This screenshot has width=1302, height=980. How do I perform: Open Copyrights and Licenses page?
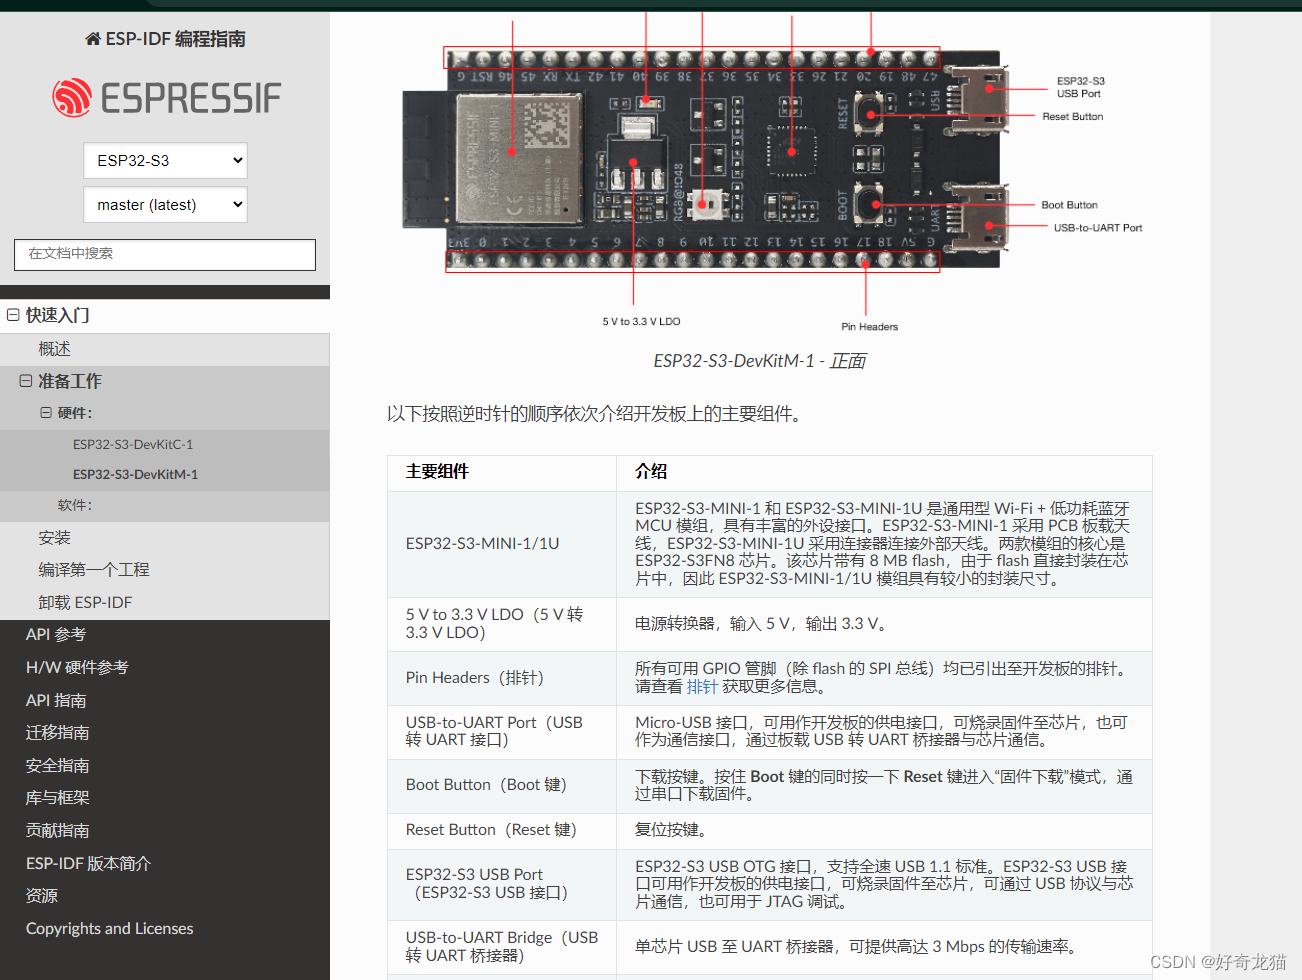tap(109, 928)
